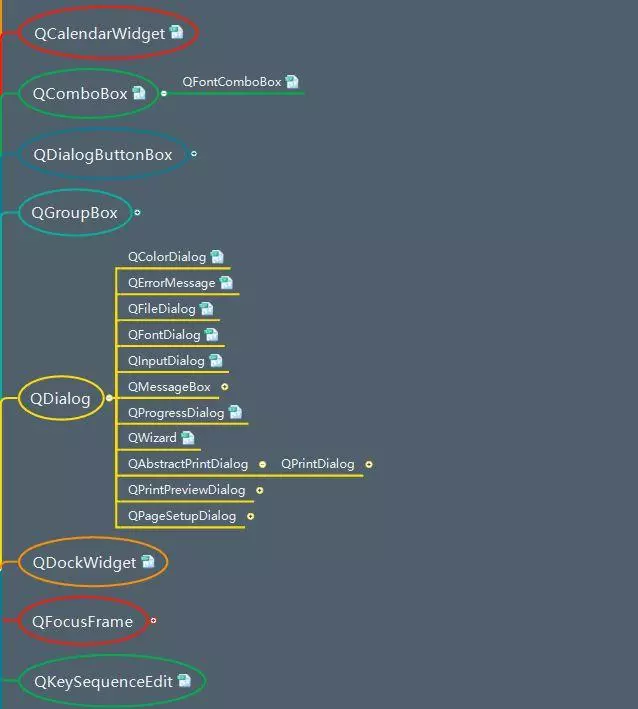Screen dimensions: 638x709
Task: Open the note icon beside QProgressDialog
Action: (x=235, y=412)
